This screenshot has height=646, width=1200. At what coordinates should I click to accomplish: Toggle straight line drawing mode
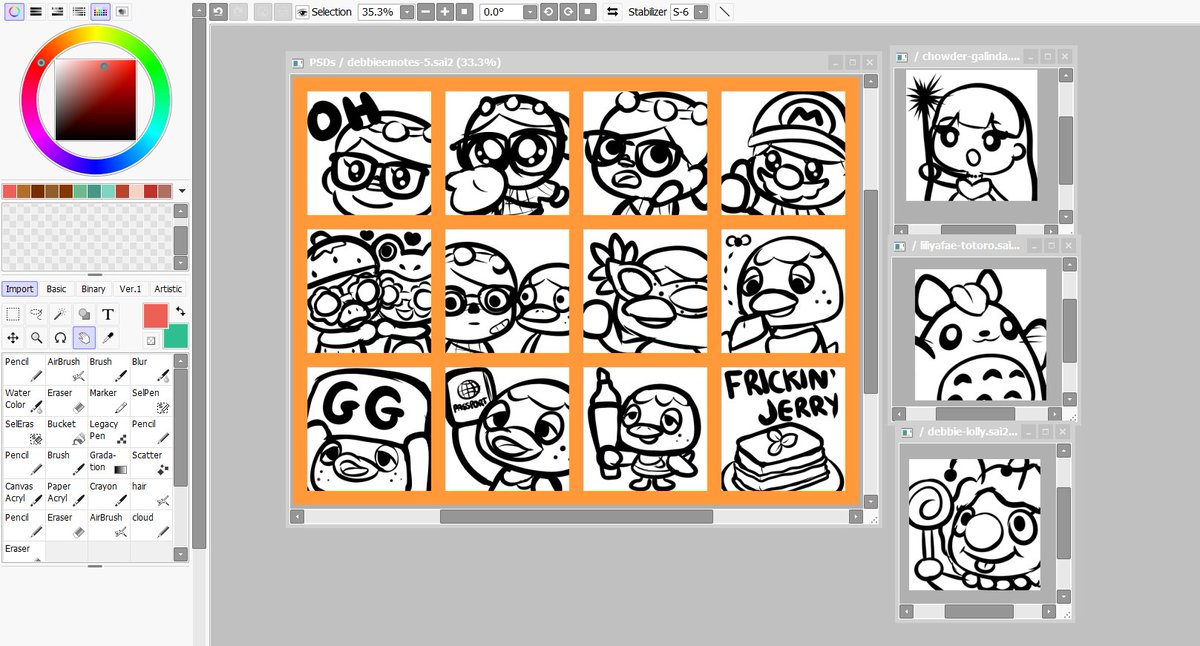click(x=725, y=12)
